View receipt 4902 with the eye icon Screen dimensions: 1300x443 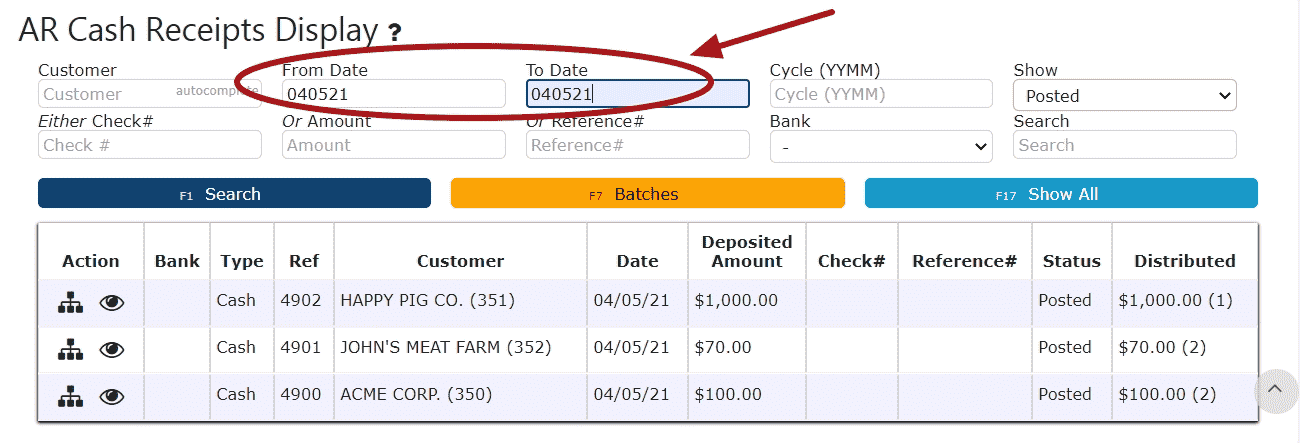pos(112,301)
